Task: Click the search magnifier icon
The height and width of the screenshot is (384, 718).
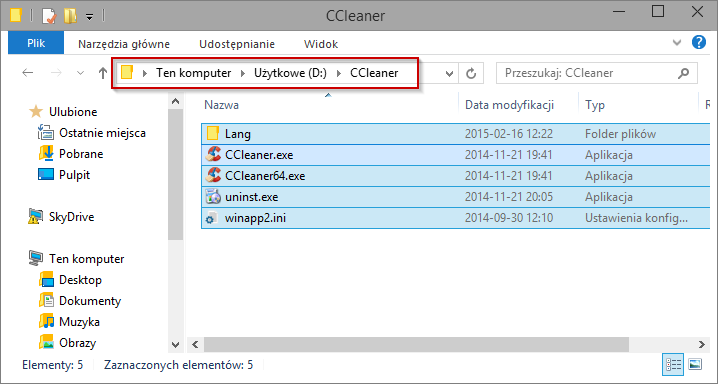Action: pos(683,73)
